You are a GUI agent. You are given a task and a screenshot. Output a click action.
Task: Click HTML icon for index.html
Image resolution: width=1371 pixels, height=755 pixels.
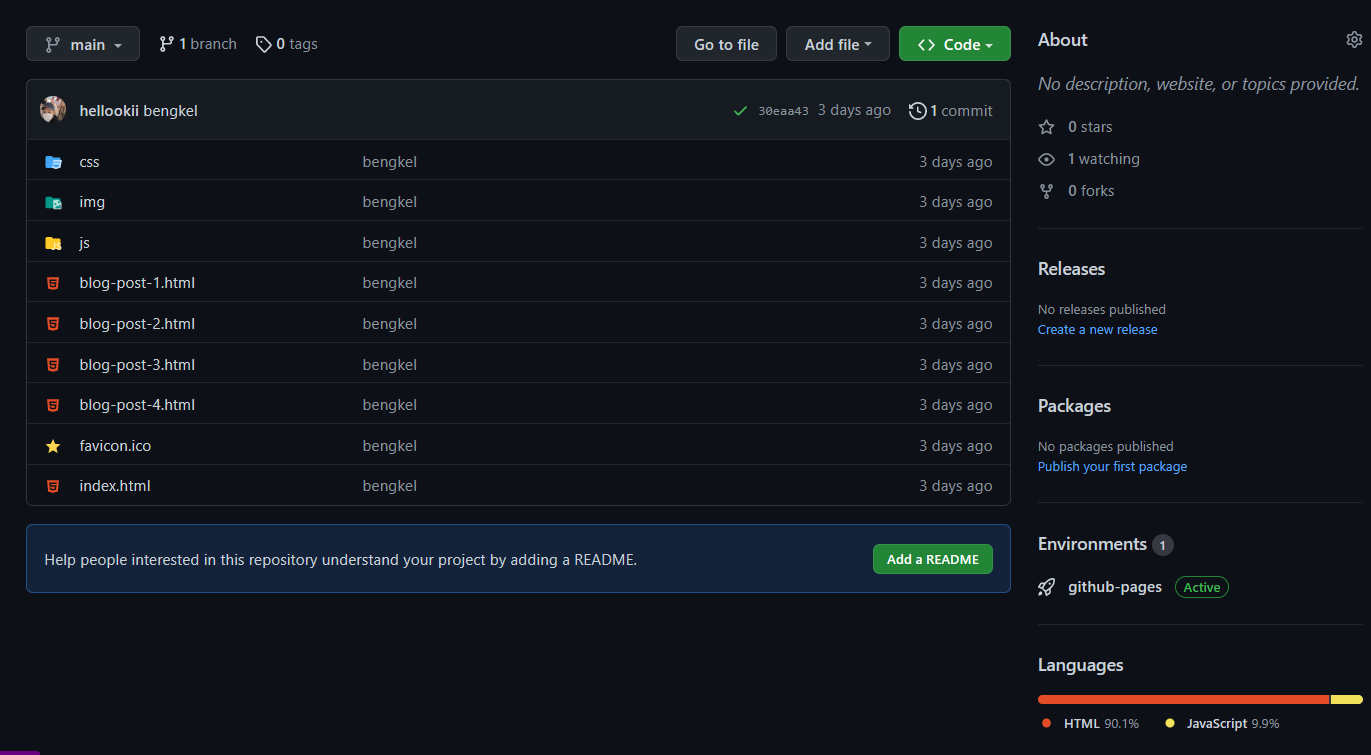53,486
